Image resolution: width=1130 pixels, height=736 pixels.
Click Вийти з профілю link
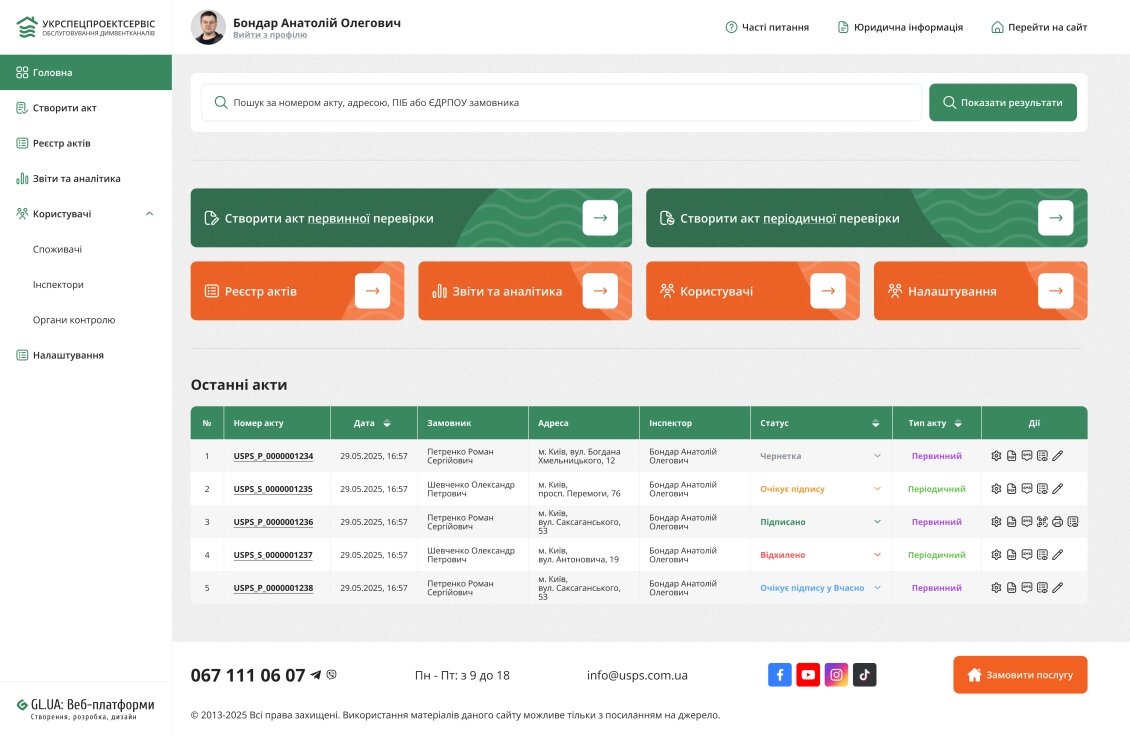pos(270,35)
